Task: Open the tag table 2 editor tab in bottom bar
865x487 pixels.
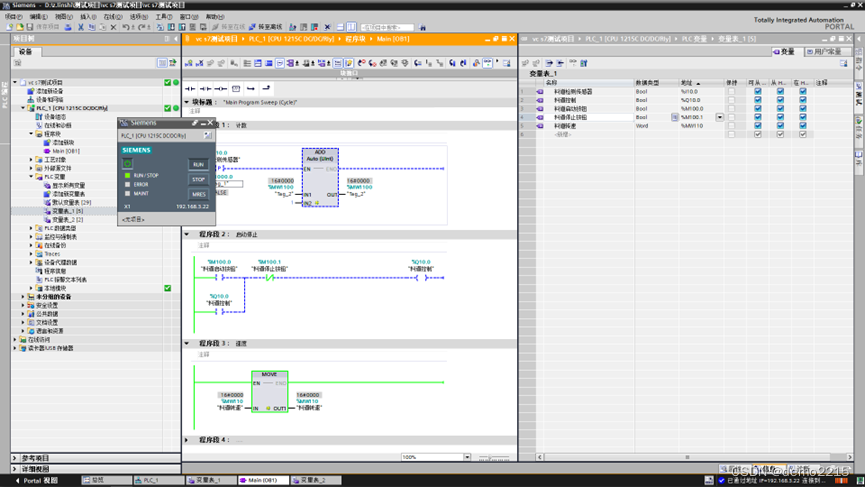Action: [x=316, y=480]
